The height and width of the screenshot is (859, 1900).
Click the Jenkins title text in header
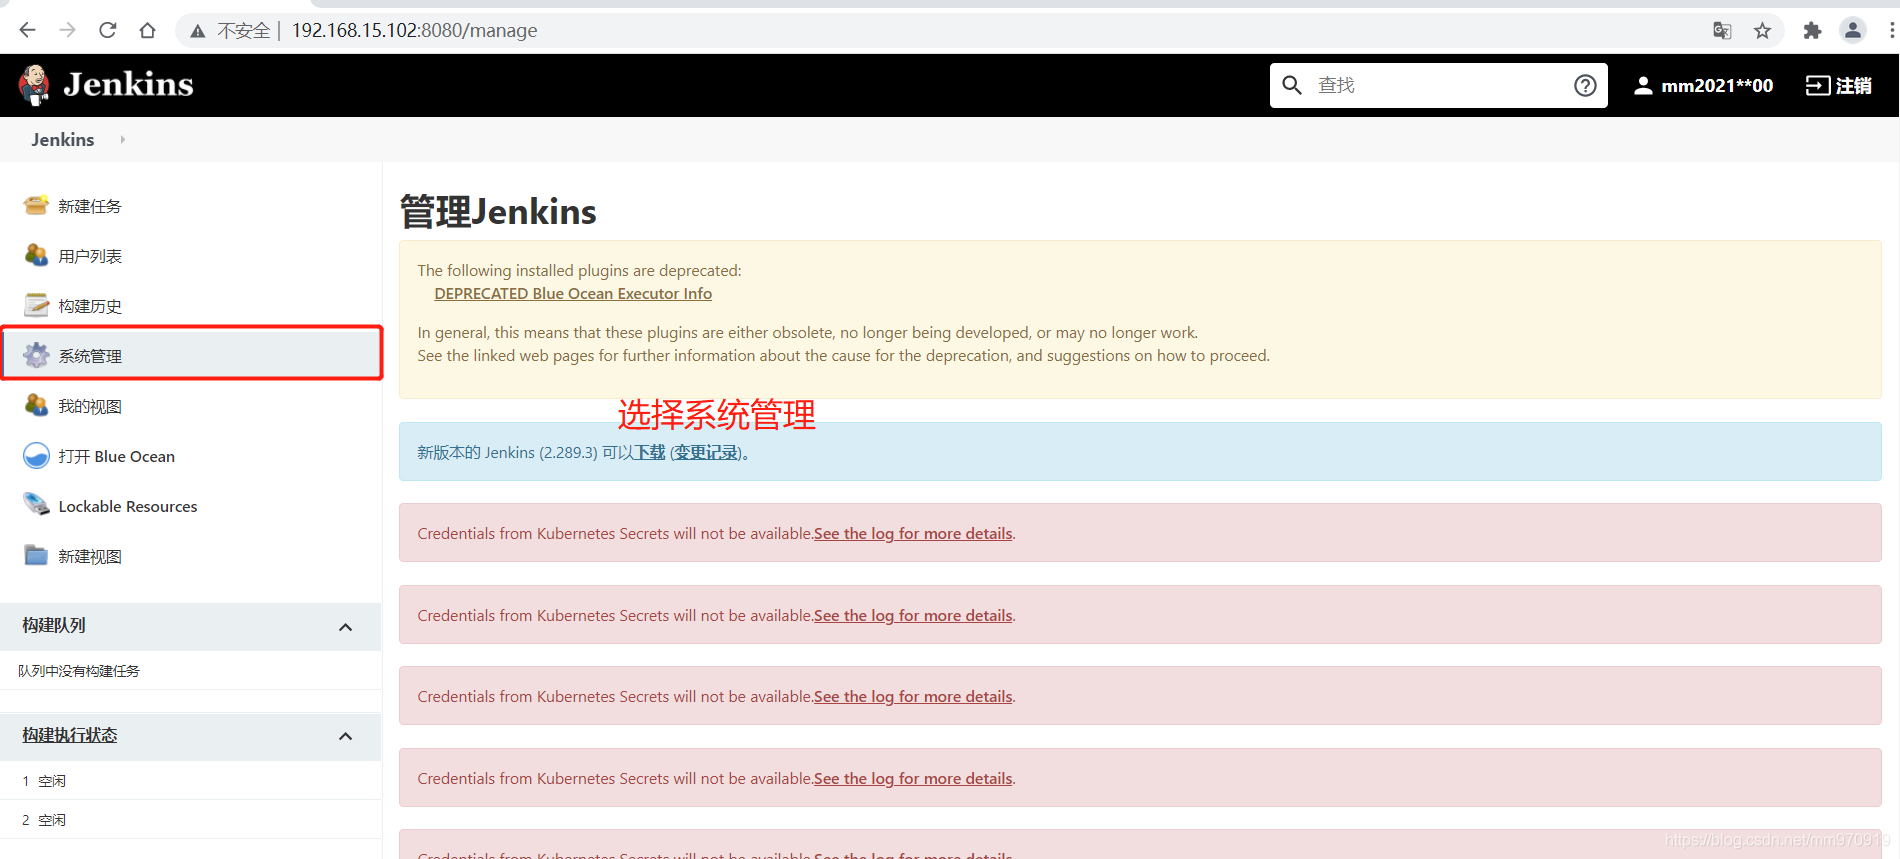tap(128, 84)
